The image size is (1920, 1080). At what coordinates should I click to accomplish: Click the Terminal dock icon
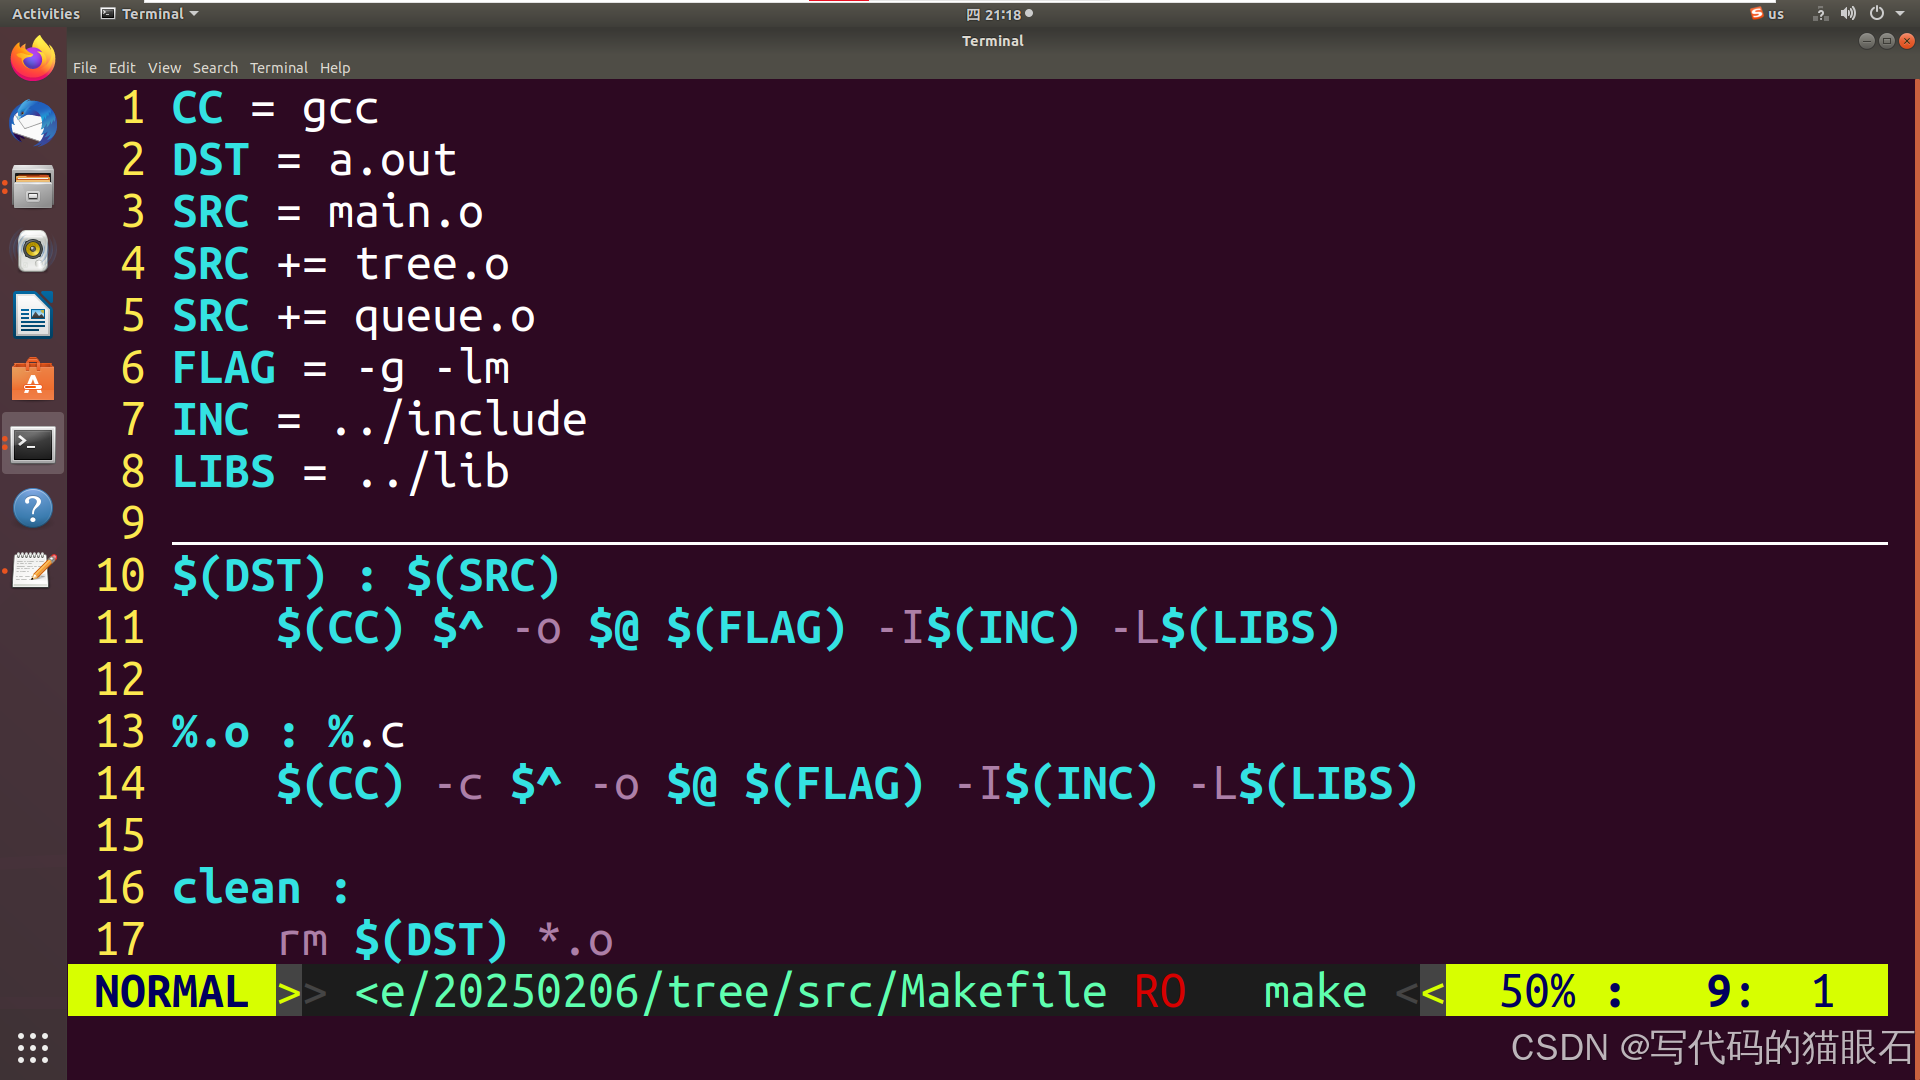pyautogui.click(x=33, y=444)
